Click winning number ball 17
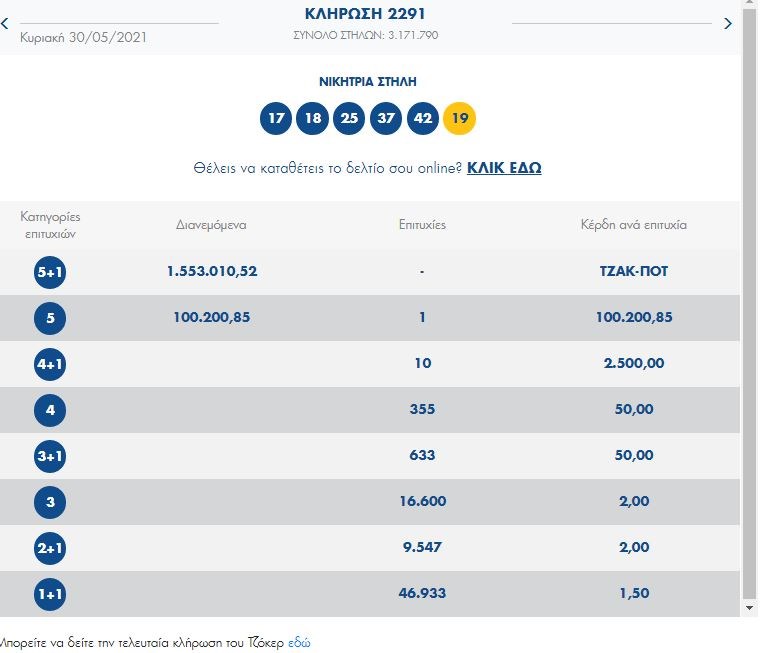 (276, 118)
